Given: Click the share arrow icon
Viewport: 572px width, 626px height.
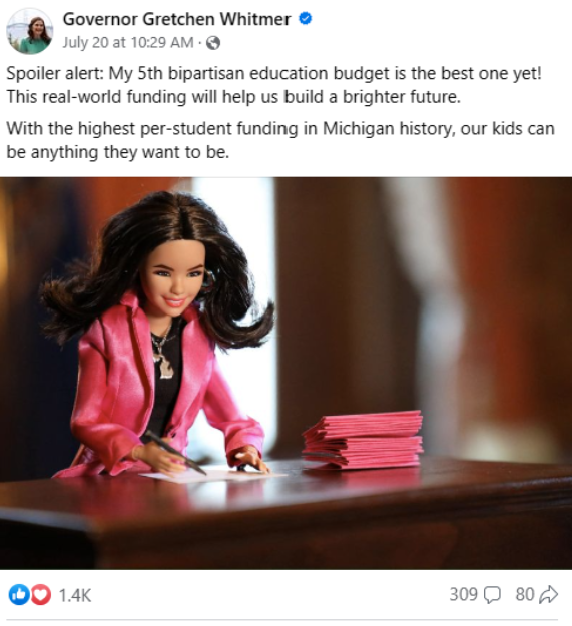Looking at the screenshot, I should 548,594.
